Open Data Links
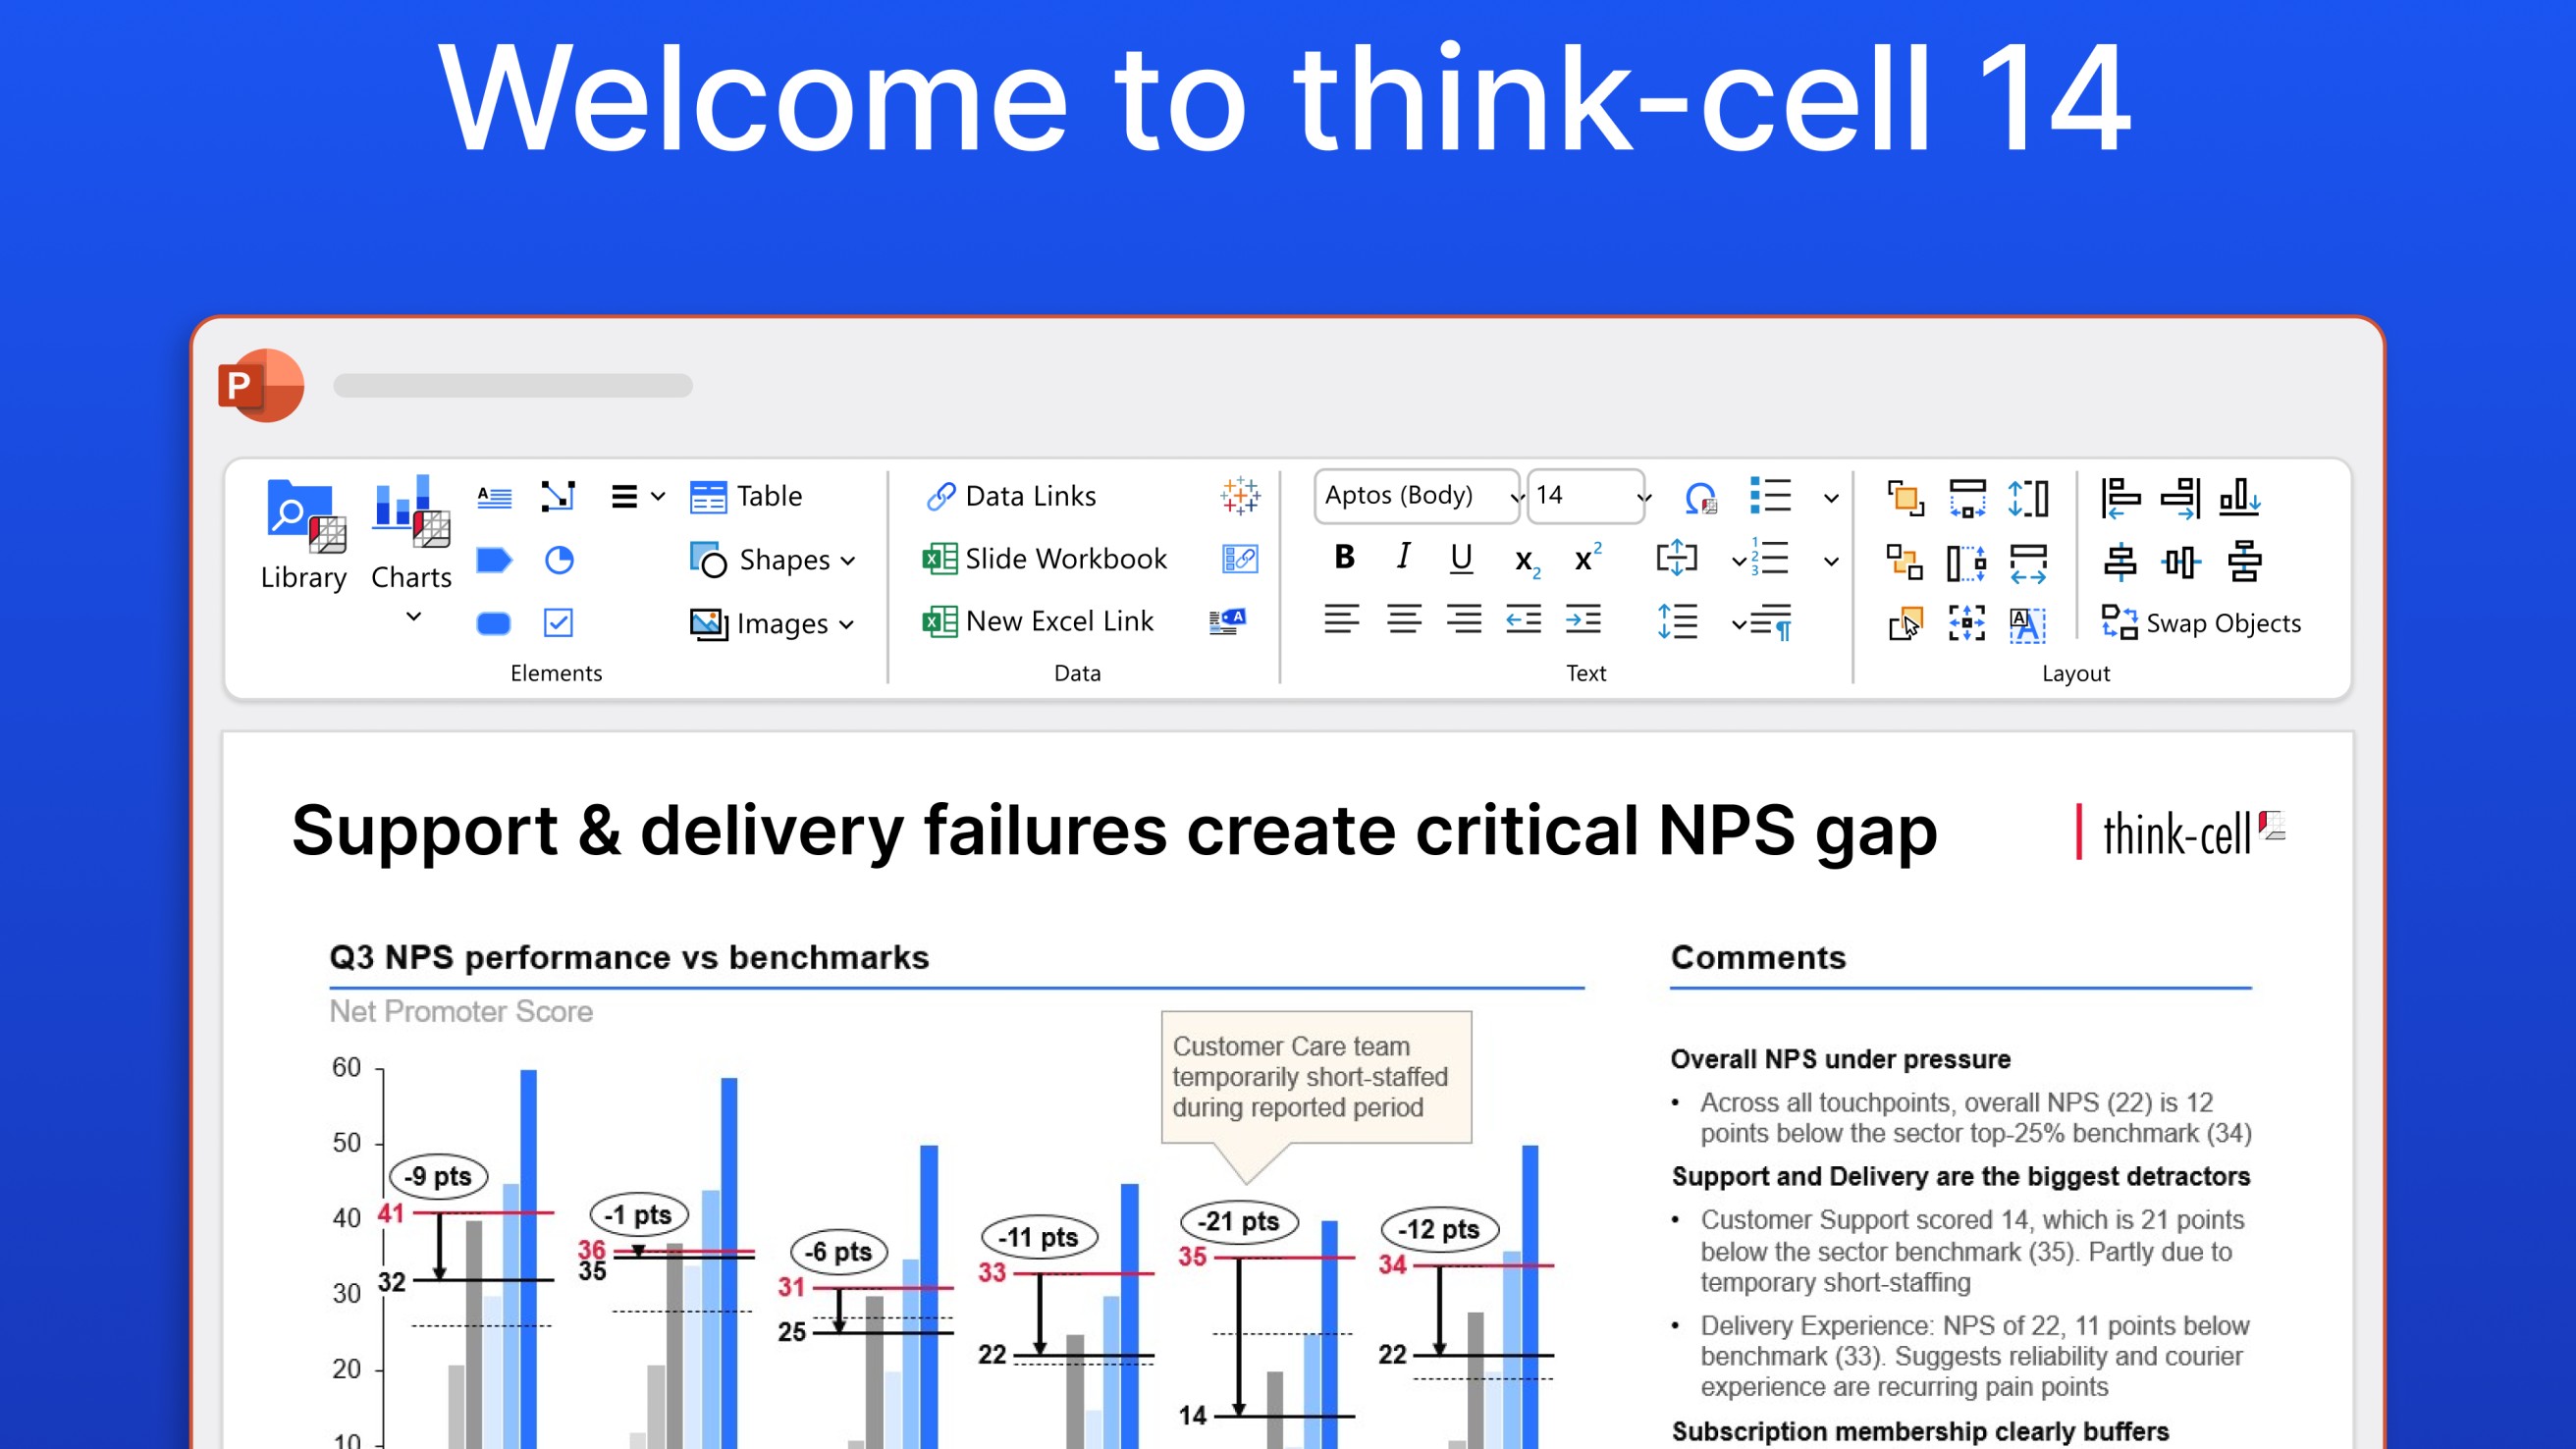 coord(1011,496)
